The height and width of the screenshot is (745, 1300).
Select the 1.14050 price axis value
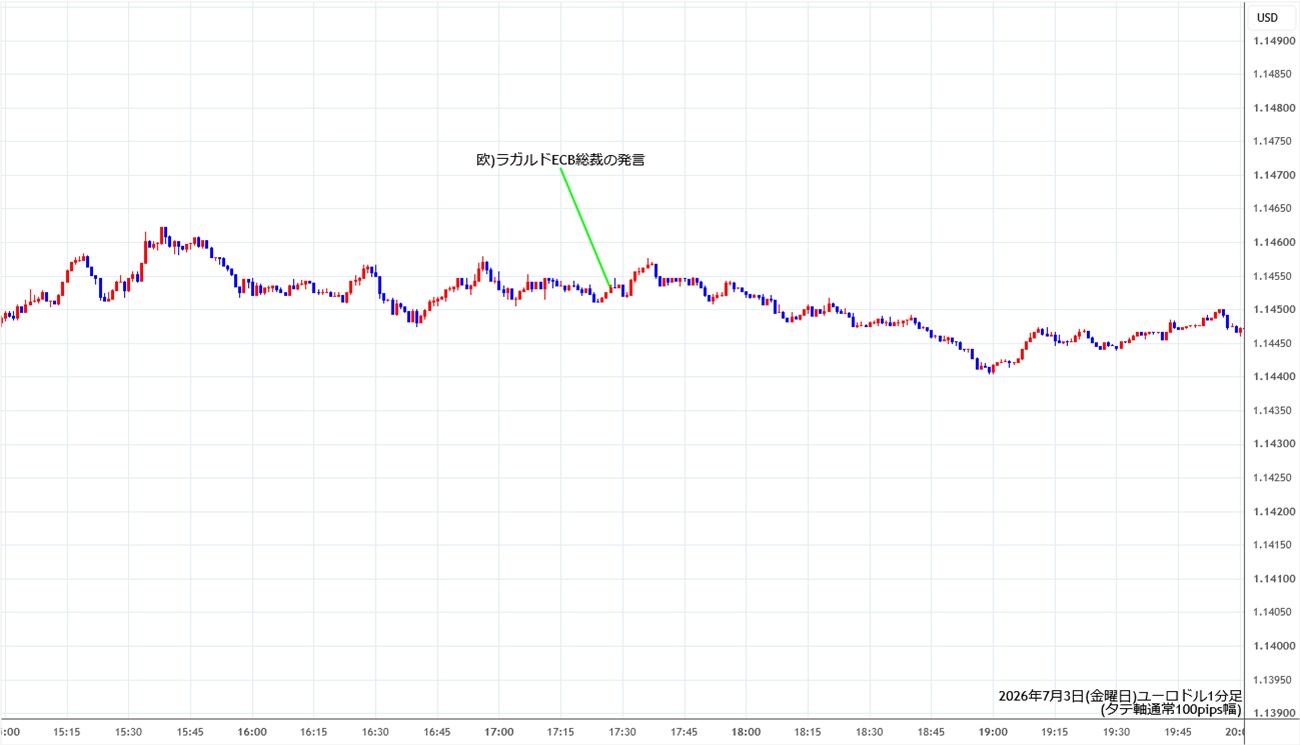pos(1274,612)
